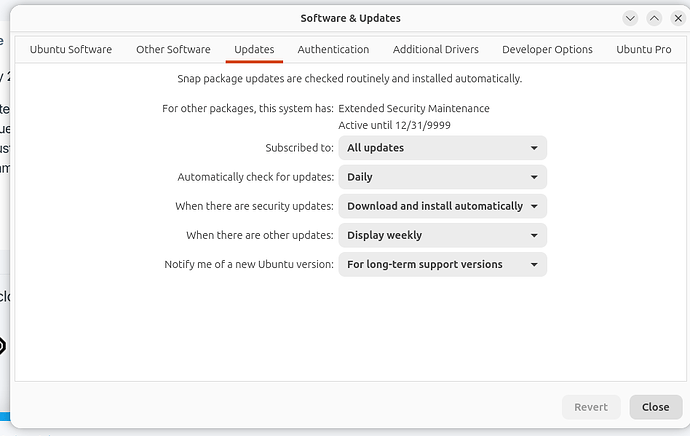Image resolution: width=690 pixels, height=436 pixels.
Task: Click the Revert button
Action: click(591, 407)
